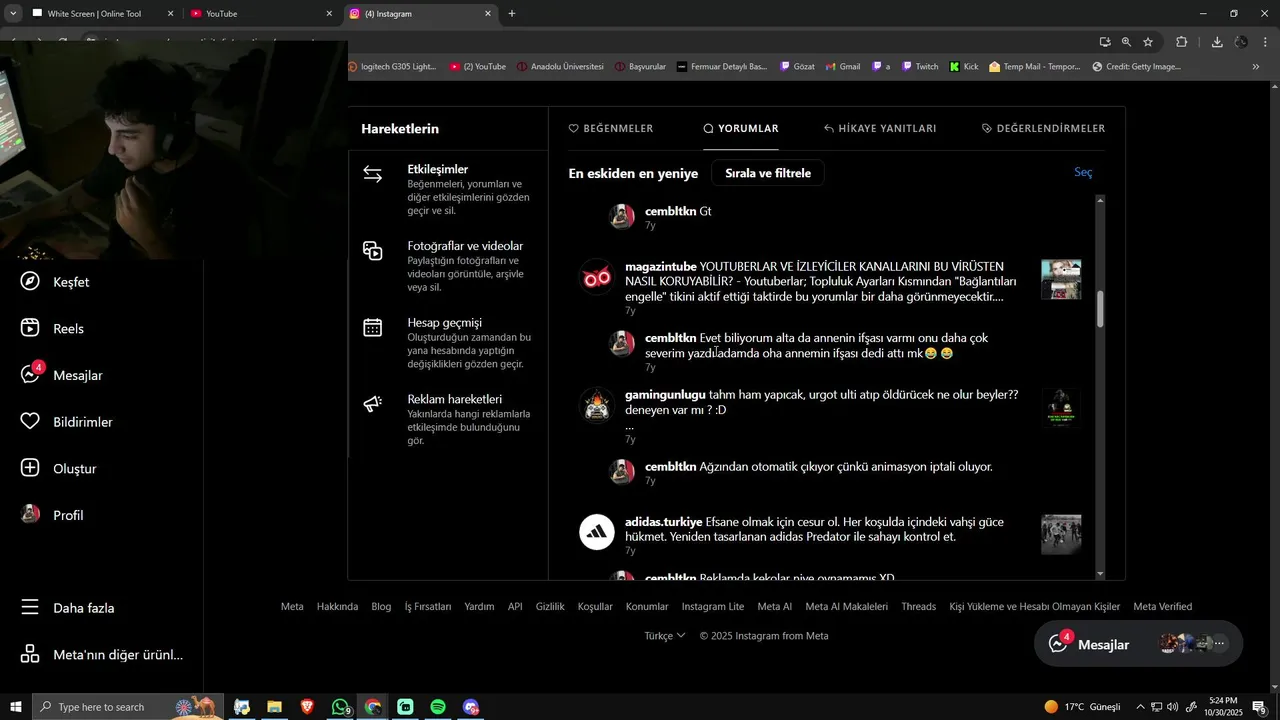Open the adidas.turkiye post thumbnail
The height and width of the screenshot is (720, 1280).
1061,535
